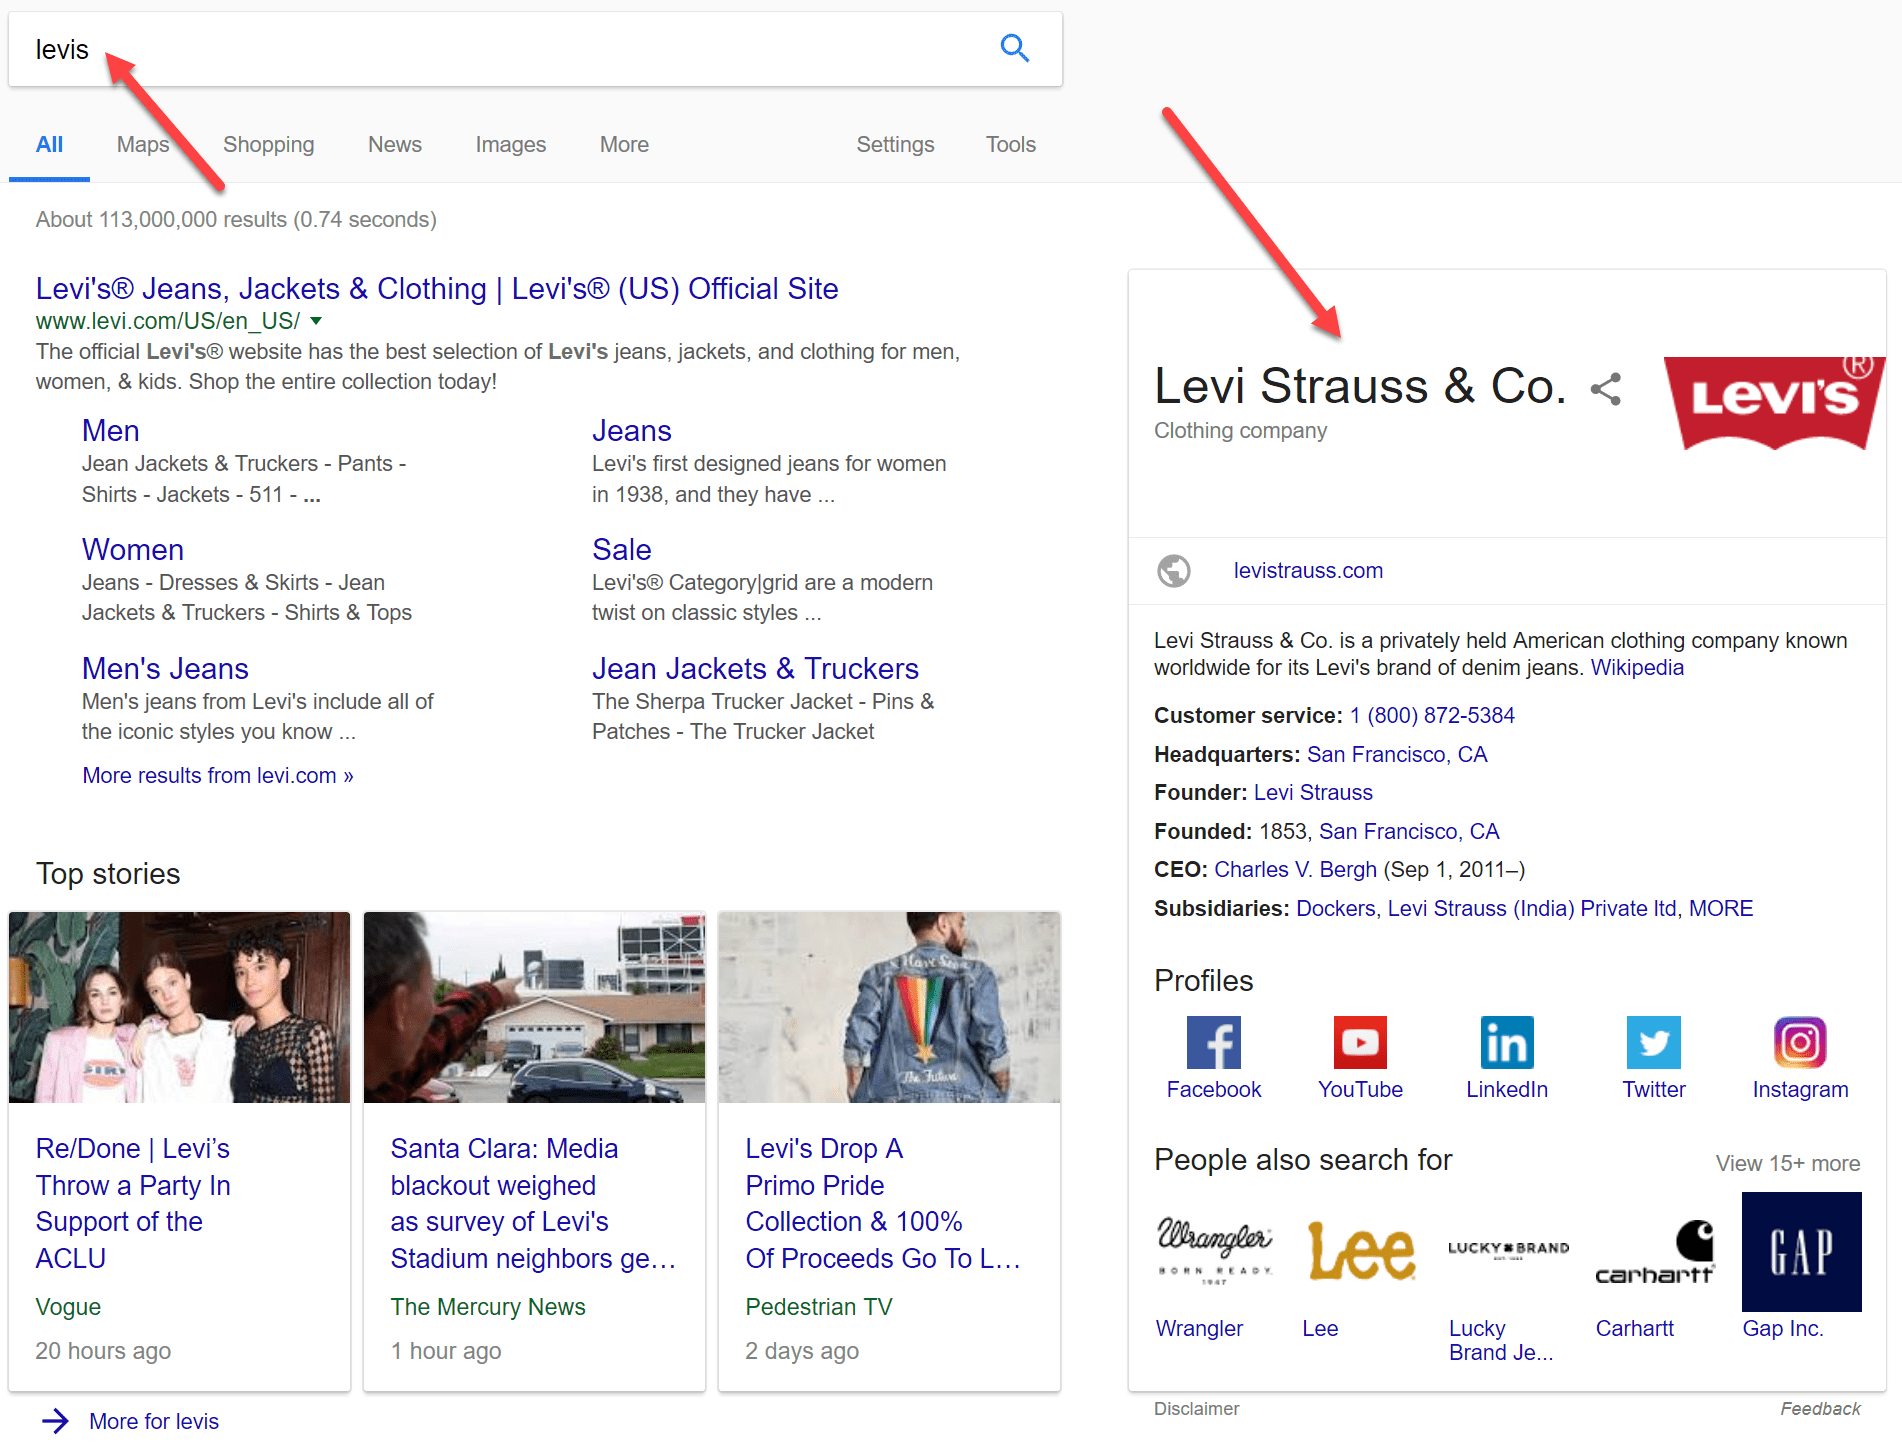Switch to the Maps tab
1902x1446 pixels.
(x=143, y=145)
